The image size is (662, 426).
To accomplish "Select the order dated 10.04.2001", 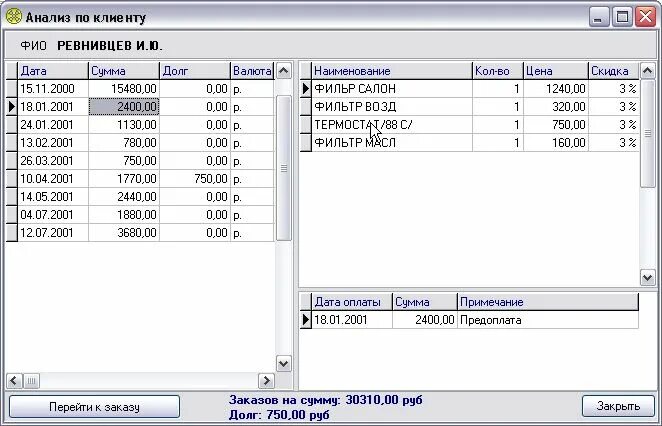I will 140,179.
